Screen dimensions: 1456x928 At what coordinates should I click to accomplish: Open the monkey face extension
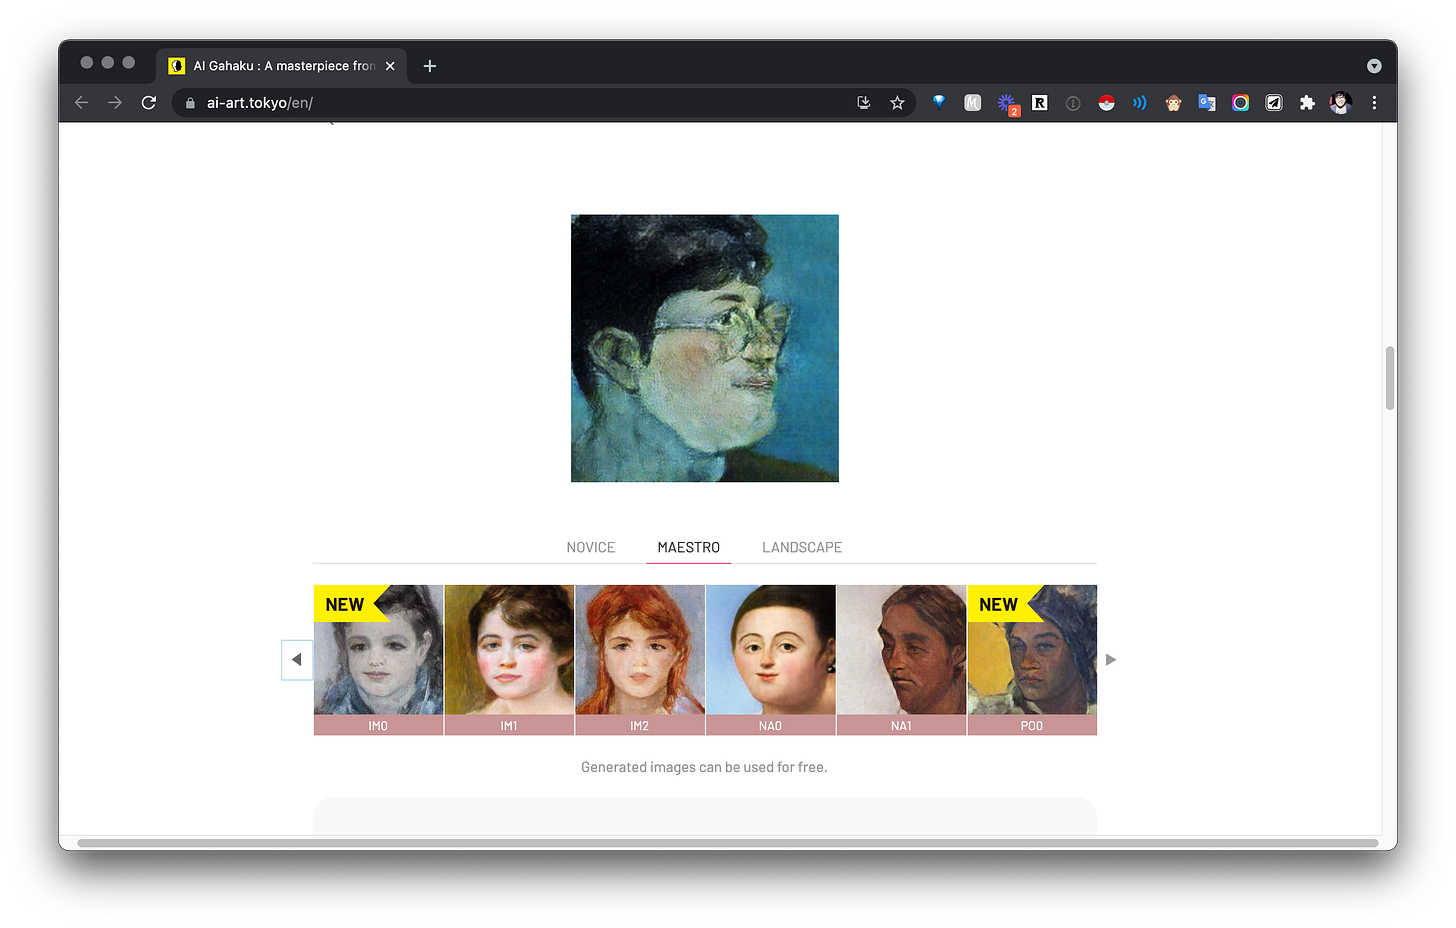pos(1173,103)
